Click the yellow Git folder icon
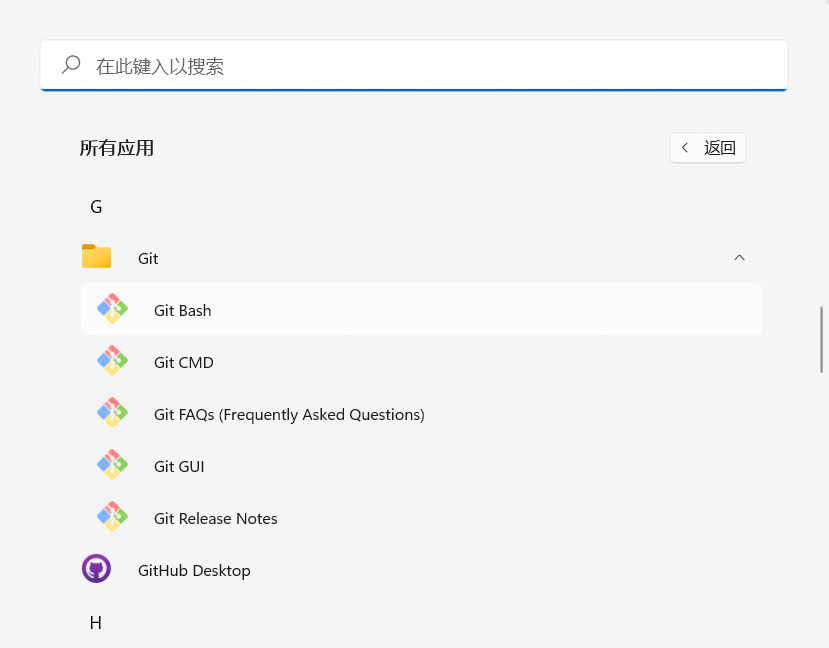This screenshot has height=648, width=829. [96, 258]
